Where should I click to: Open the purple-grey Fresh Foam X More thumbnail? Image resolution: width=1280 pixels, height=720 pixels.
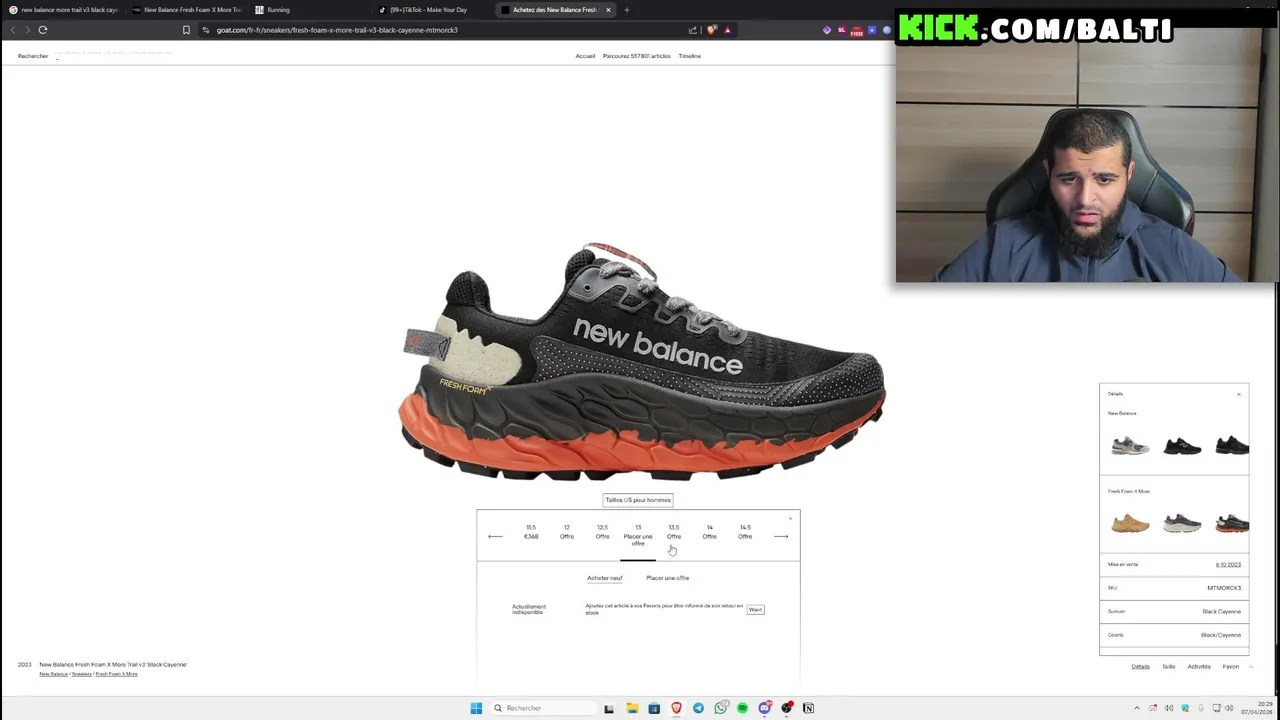[1182, 523]
